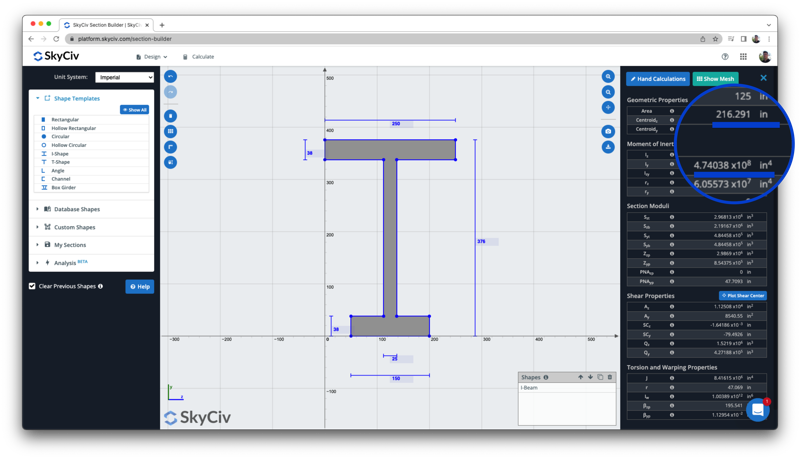This screenshot has height=459, width=800.
Task: Duplicate the shape with the copy icon
Action: pos(600,377)
